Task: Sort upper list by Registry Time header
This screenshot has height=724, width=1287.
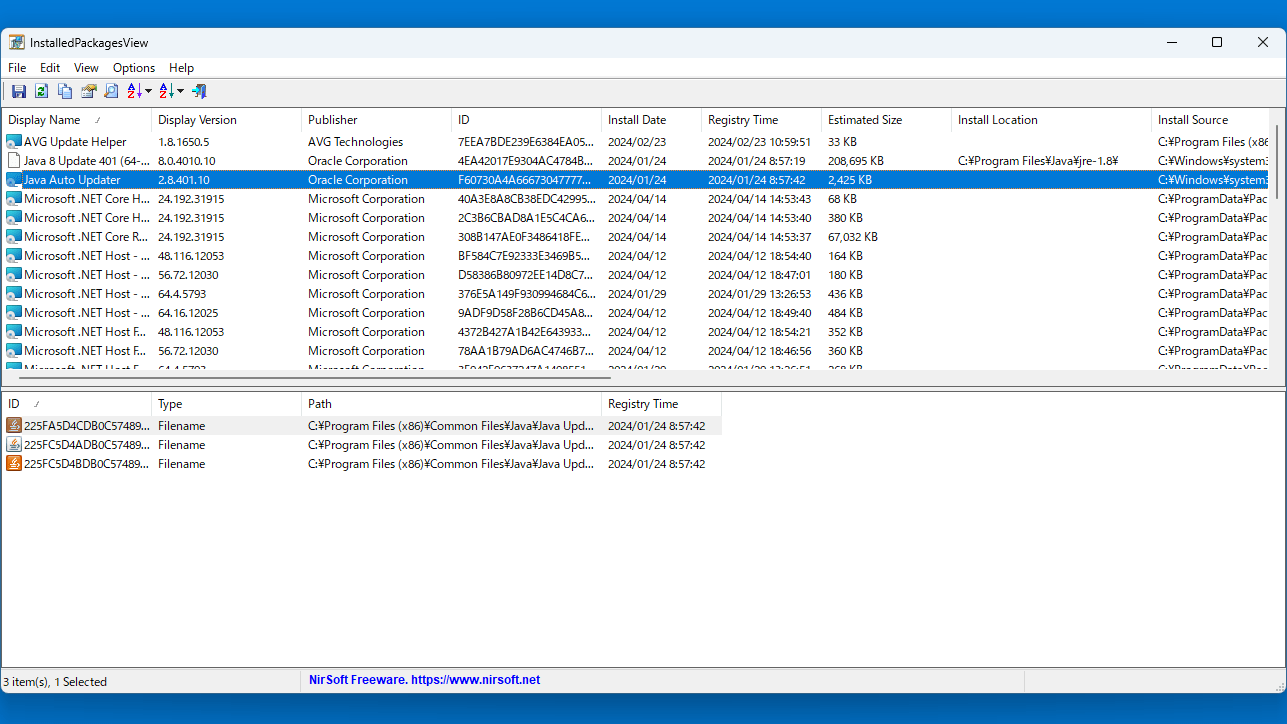Action: point(761,120)
